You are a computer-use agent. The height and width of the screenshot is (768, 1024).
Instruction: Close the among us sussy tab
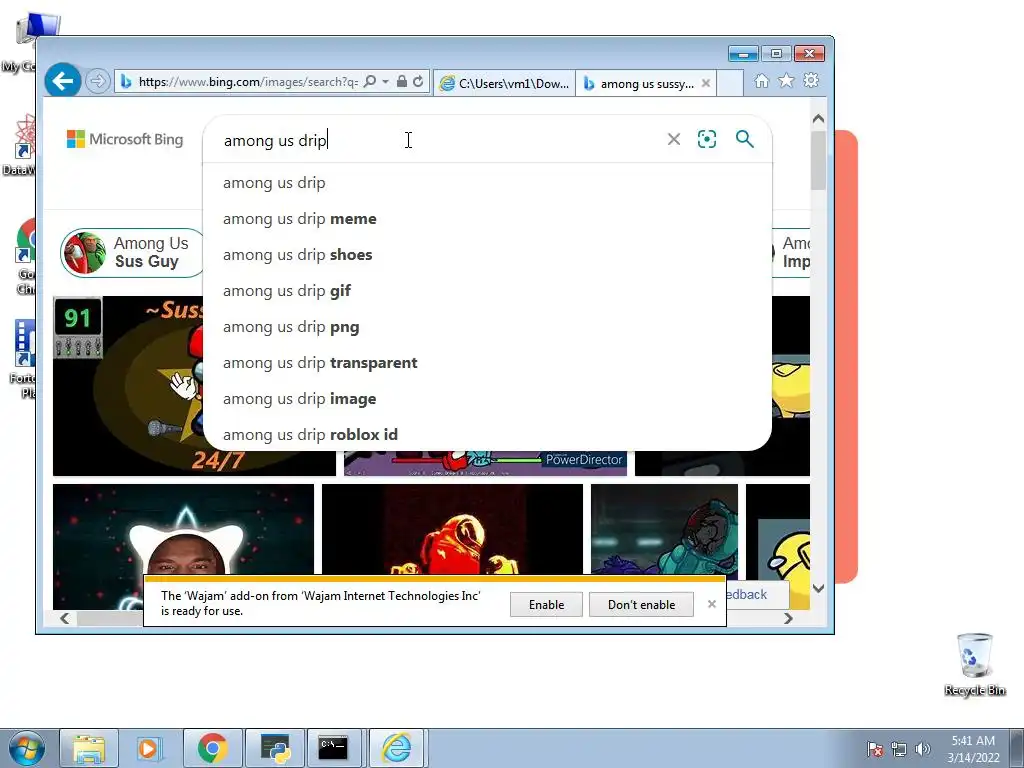706,83
